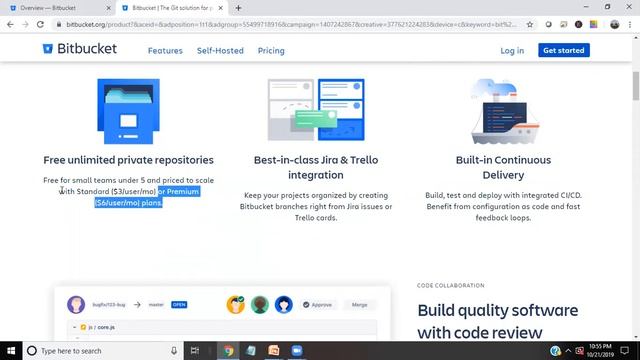Go to the Pricing page
640x360 pixels.
(x=271, y=51)
